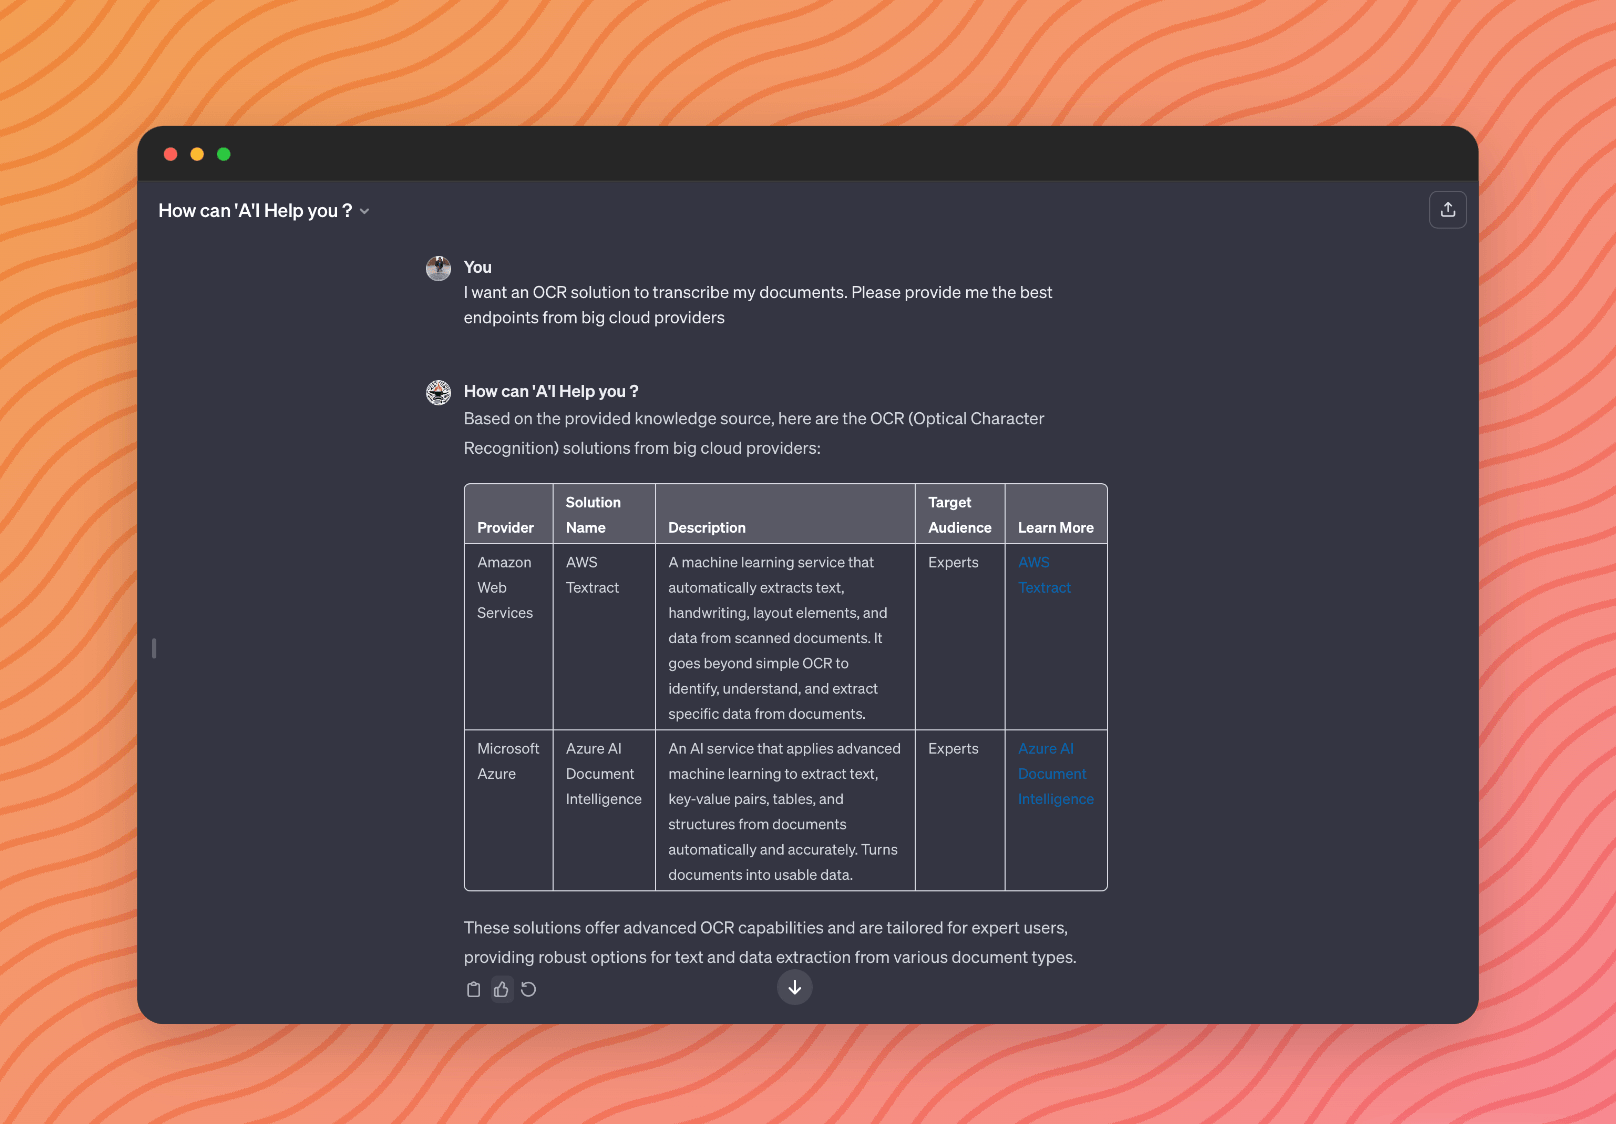Click the 'An AI service that applies' description text
This screenshot has height=1124, width=1616.
(785, 812)
